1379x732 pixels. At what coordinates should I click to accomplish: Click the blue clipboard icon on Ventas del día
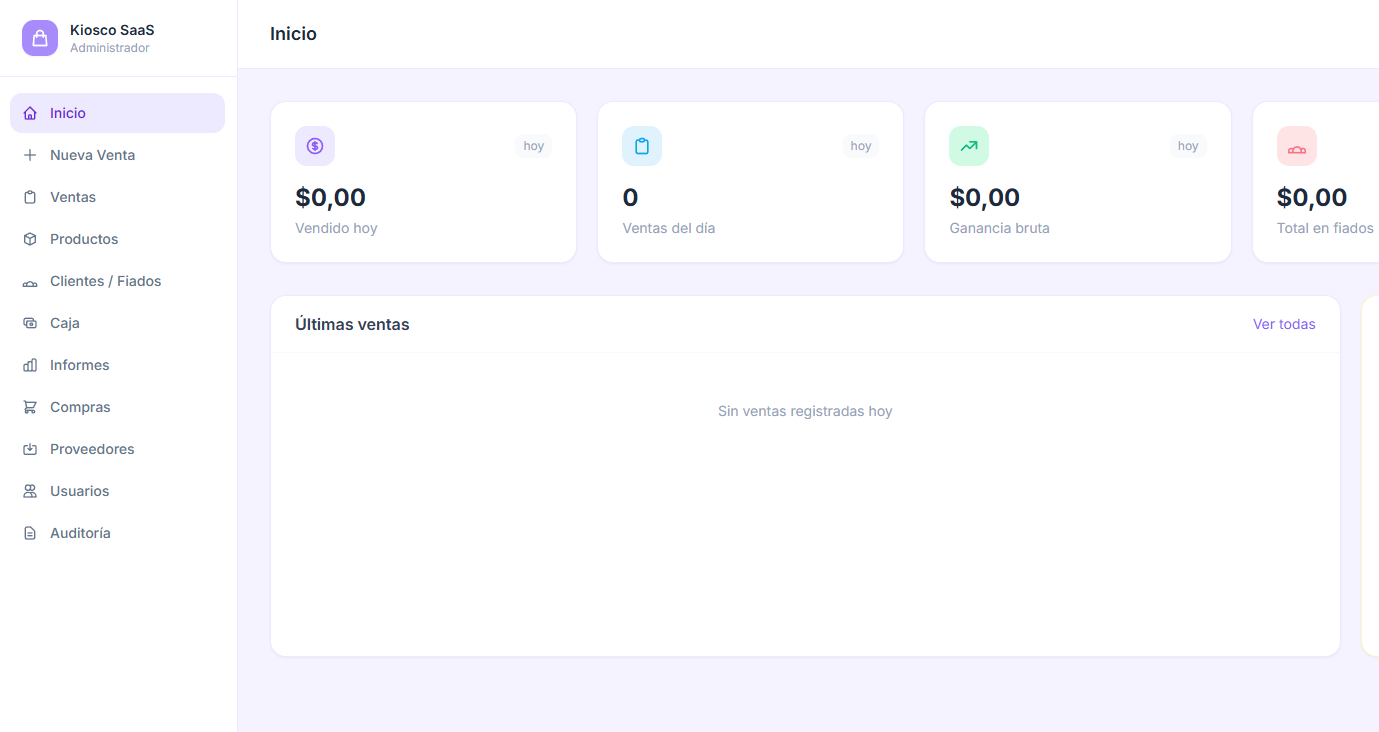click(642, 146)
